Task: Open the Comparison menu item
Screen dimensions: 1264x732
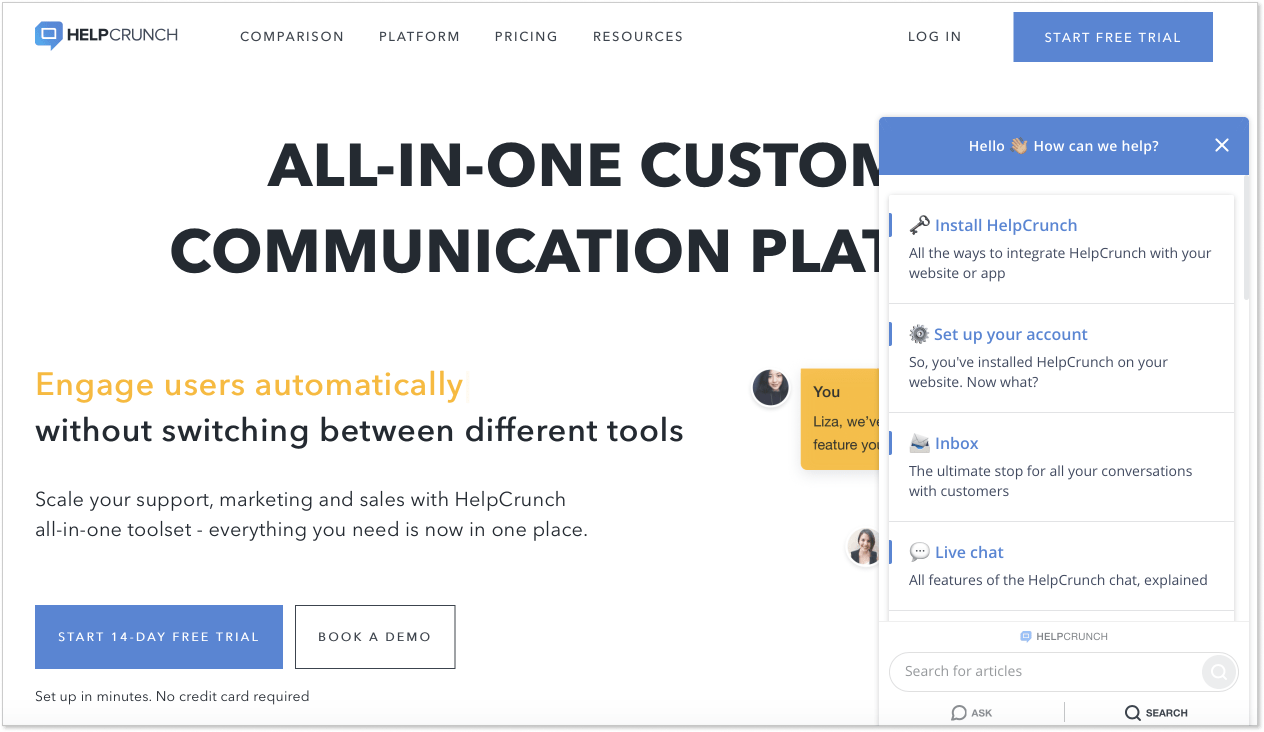Action: tap(292, 37)
